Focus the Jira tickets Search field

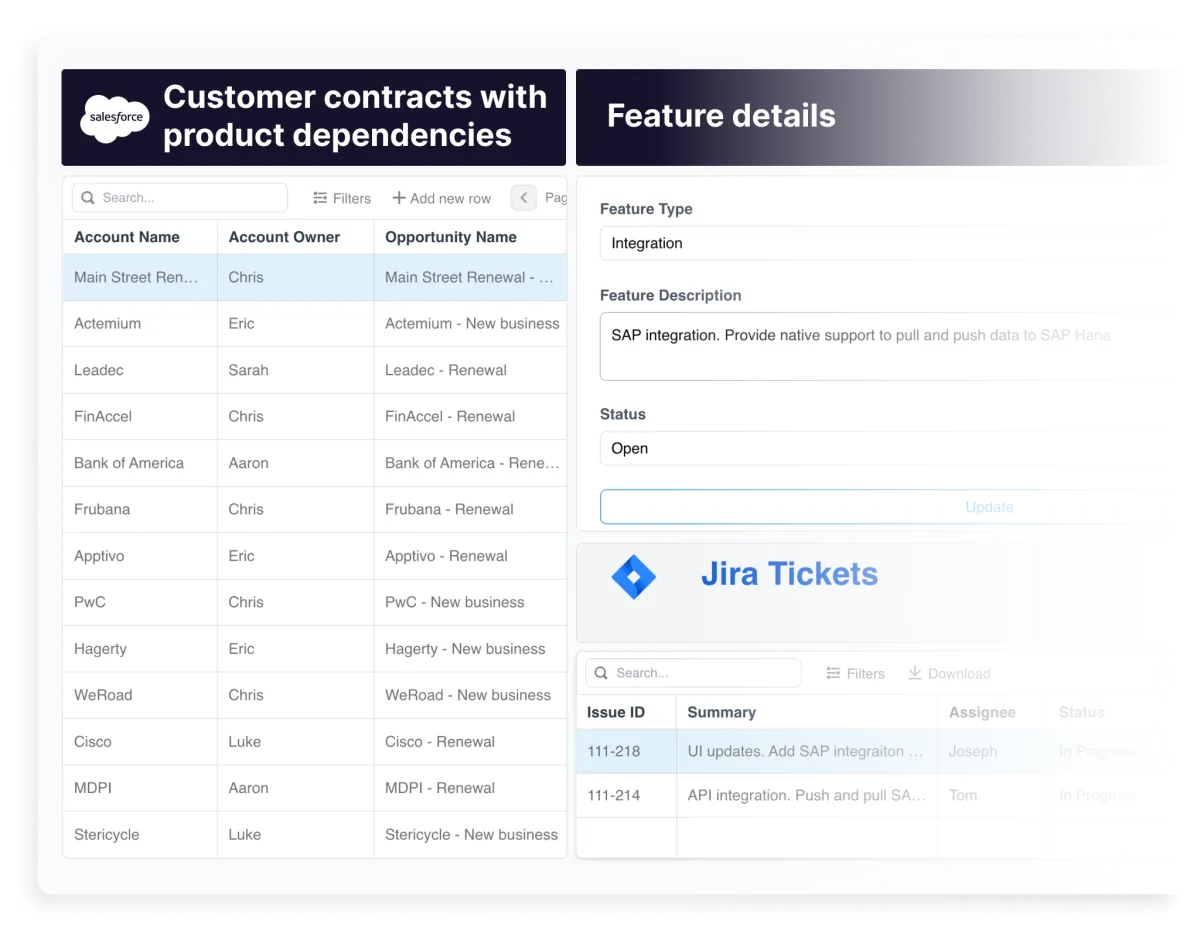point(693,673)
